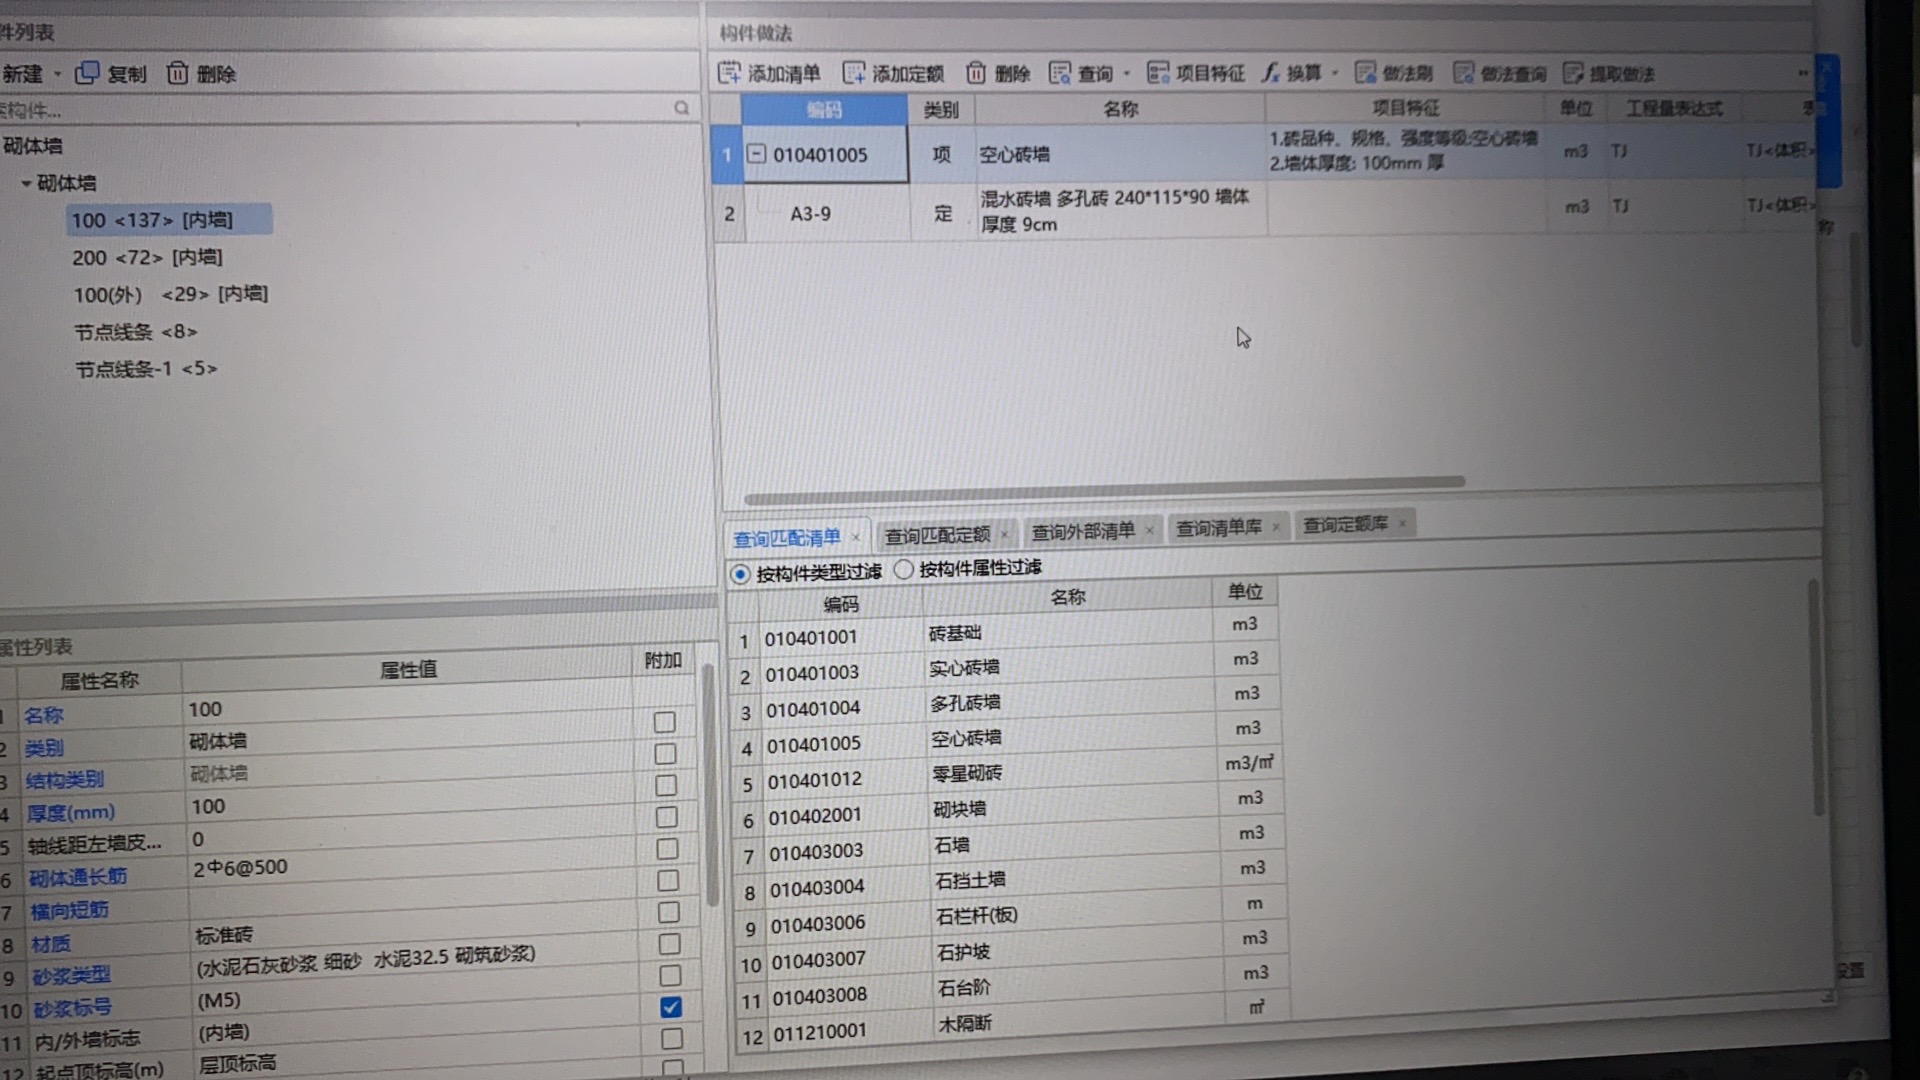Close the 查询匹配清单 tab
Image resolution: width=1920 pixels, height=1080 pixels.
pos(856,538)
